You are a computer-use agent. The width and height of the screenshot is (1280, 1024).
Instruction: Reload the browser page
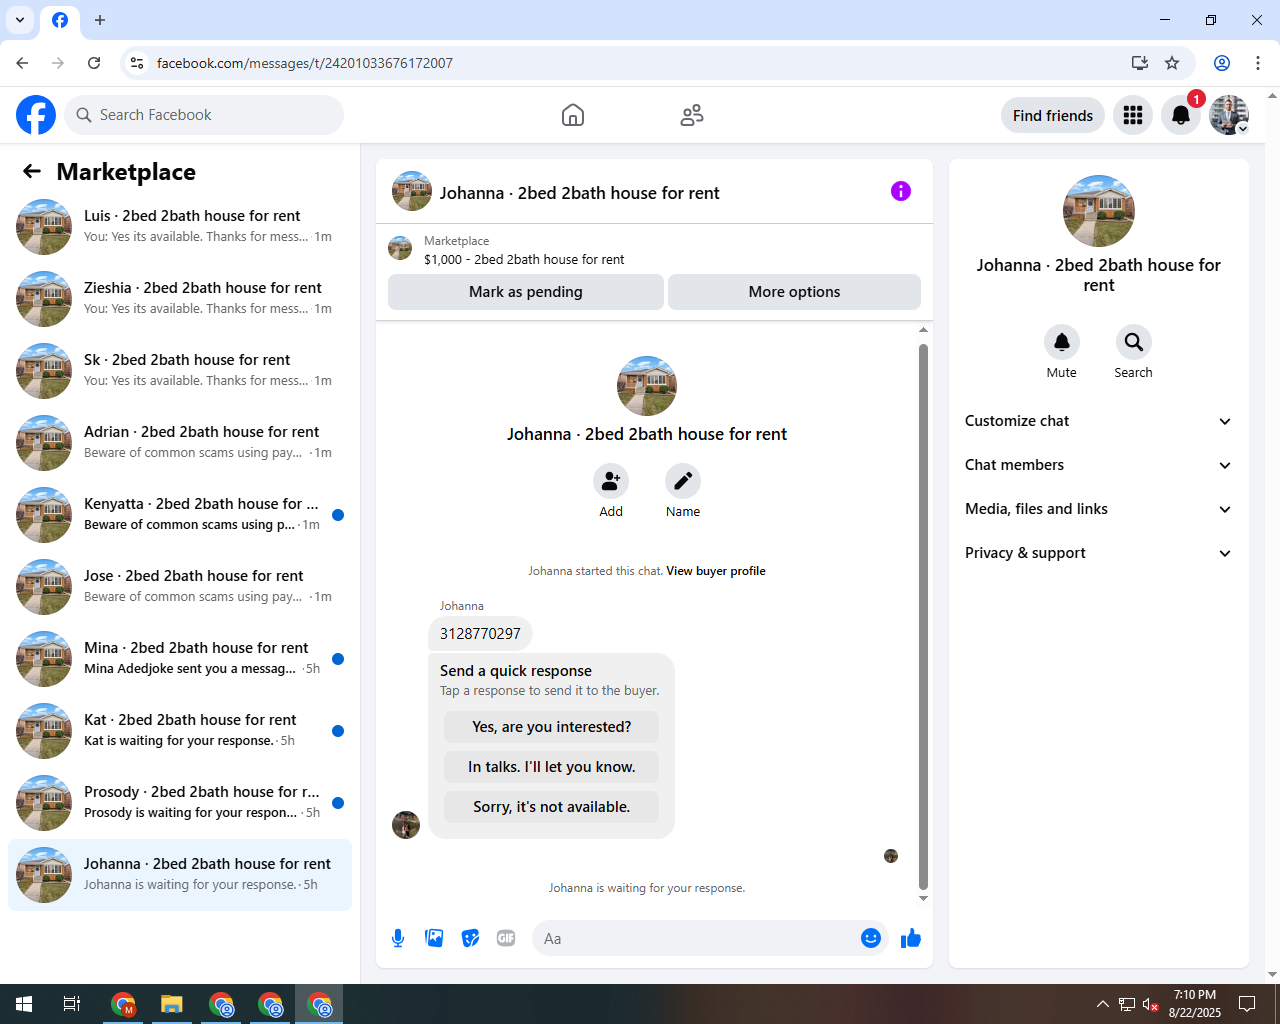[94, 63]
